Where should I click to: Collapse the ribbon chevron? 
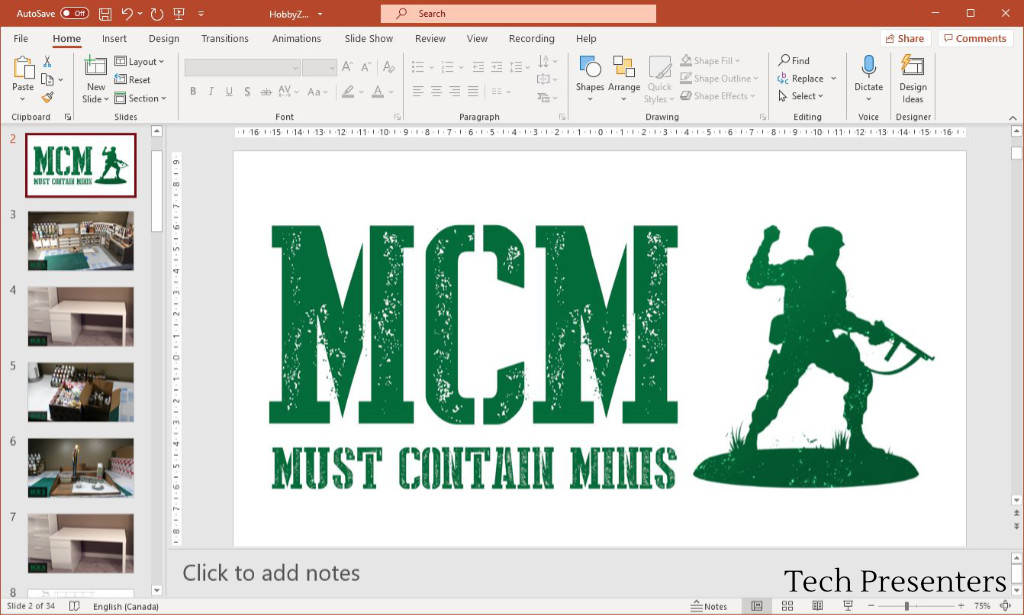point(1013,118)
